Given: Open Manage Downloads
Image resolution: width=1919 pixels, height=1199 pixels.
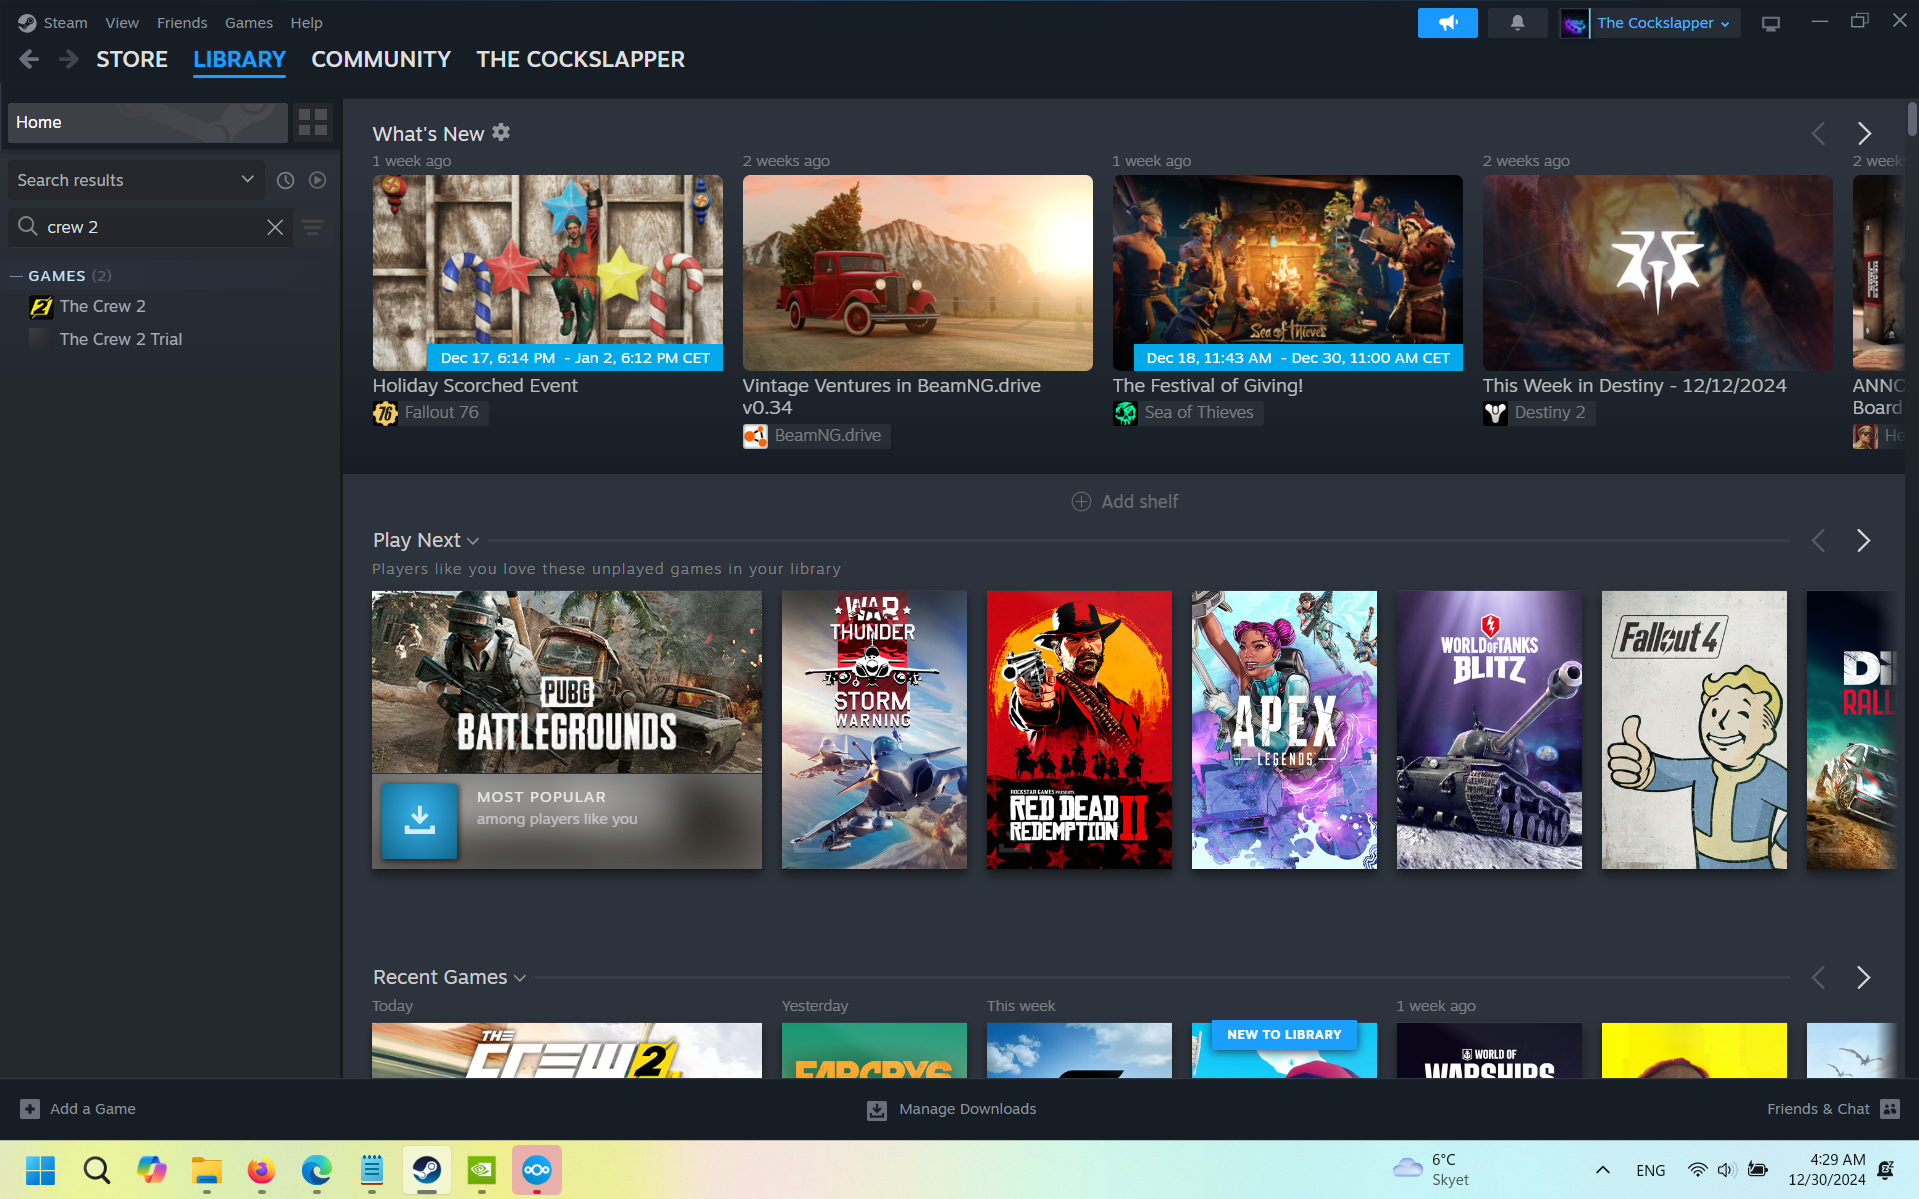Looking at the screenshot, I should tap(952, 1109).
